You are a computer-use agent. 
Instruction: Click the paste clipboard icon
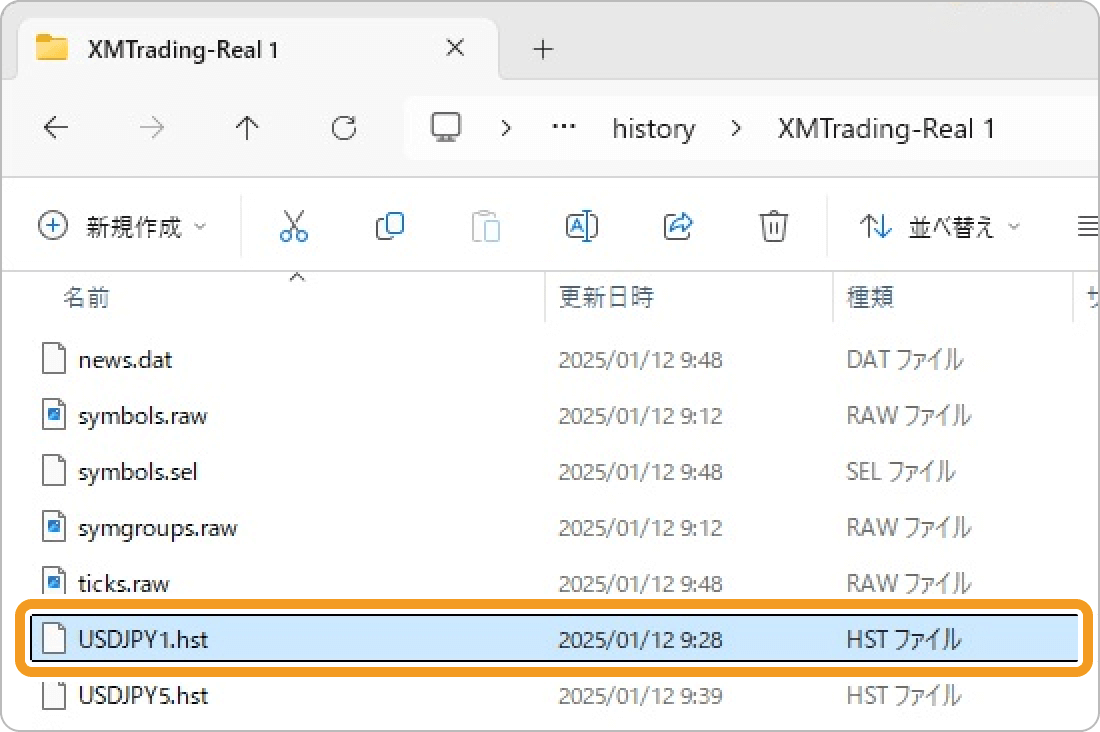point(485,226)
